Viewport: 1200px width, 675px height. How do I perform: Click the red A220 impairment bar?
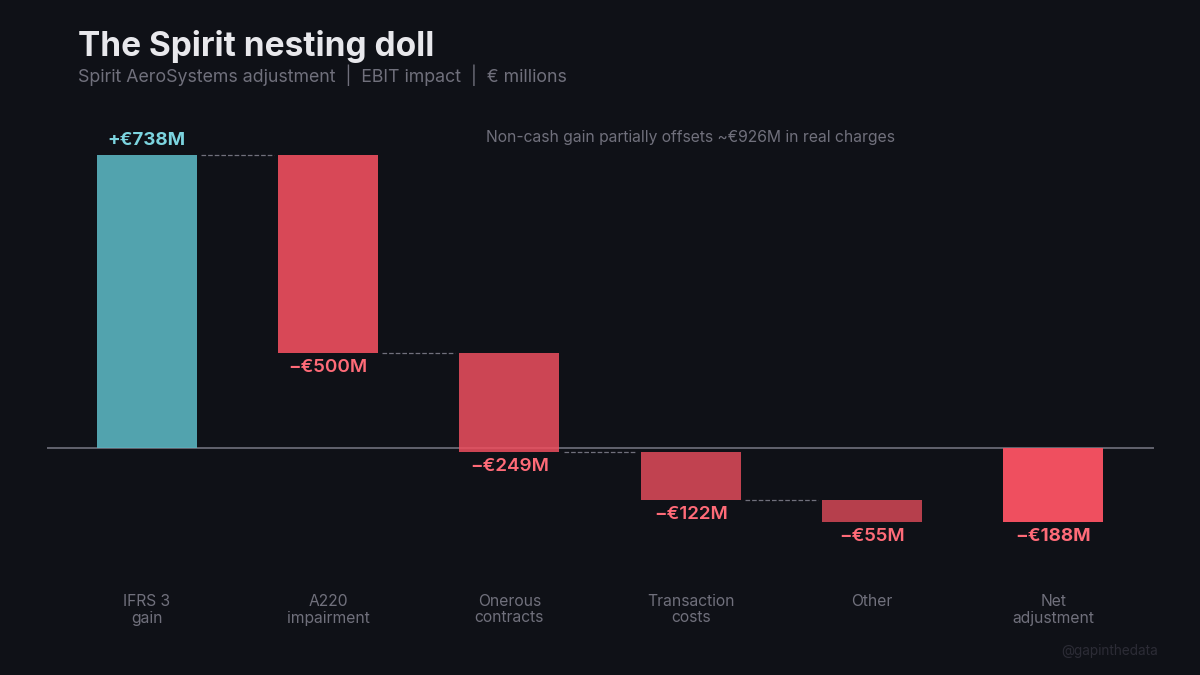point(328,253)
